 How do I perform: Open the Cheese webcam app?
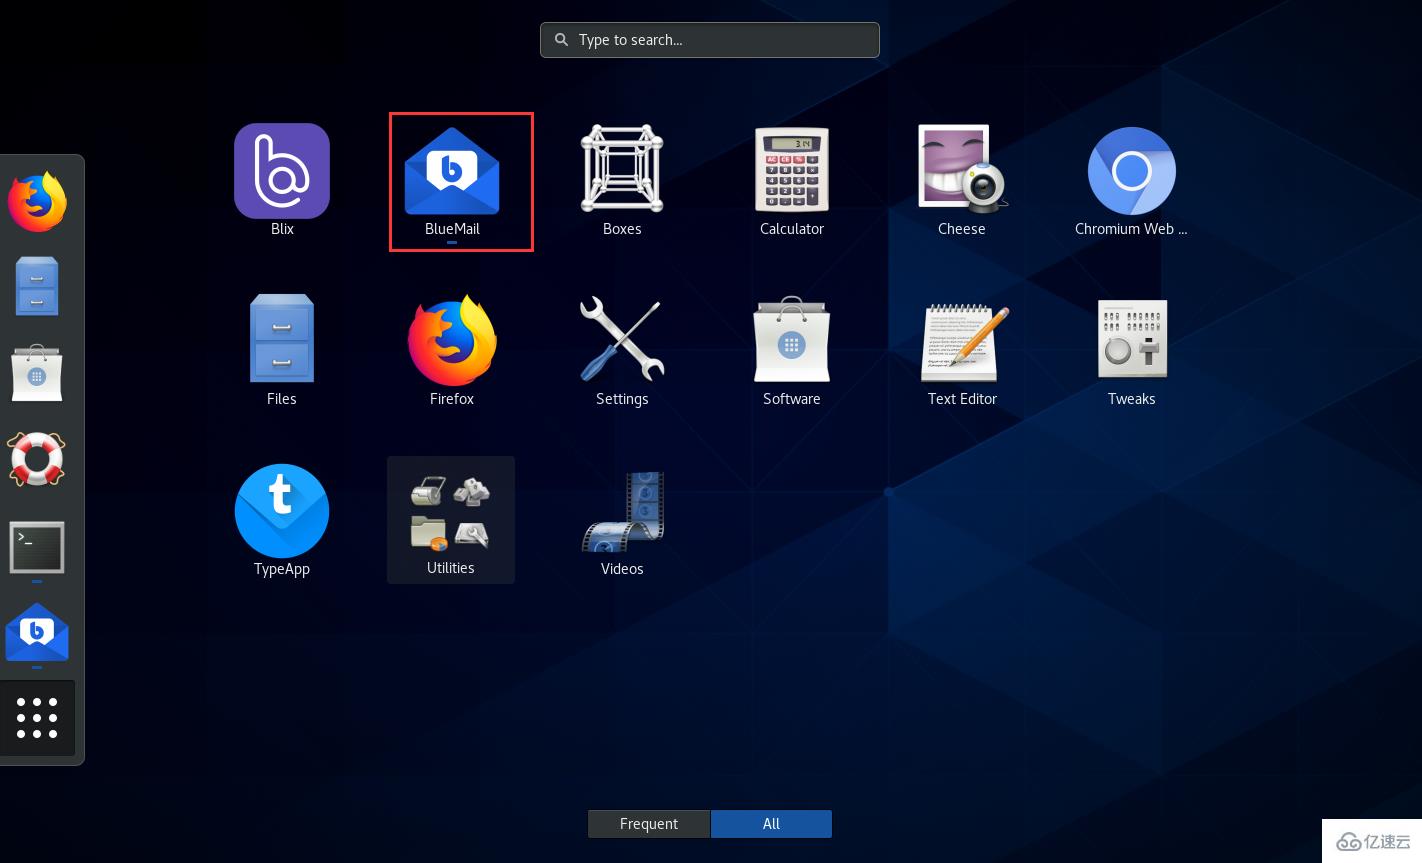point(962,168)
